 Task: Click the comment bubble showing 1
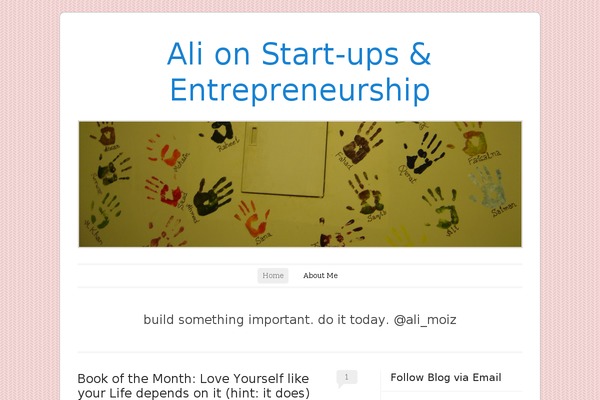347,378
